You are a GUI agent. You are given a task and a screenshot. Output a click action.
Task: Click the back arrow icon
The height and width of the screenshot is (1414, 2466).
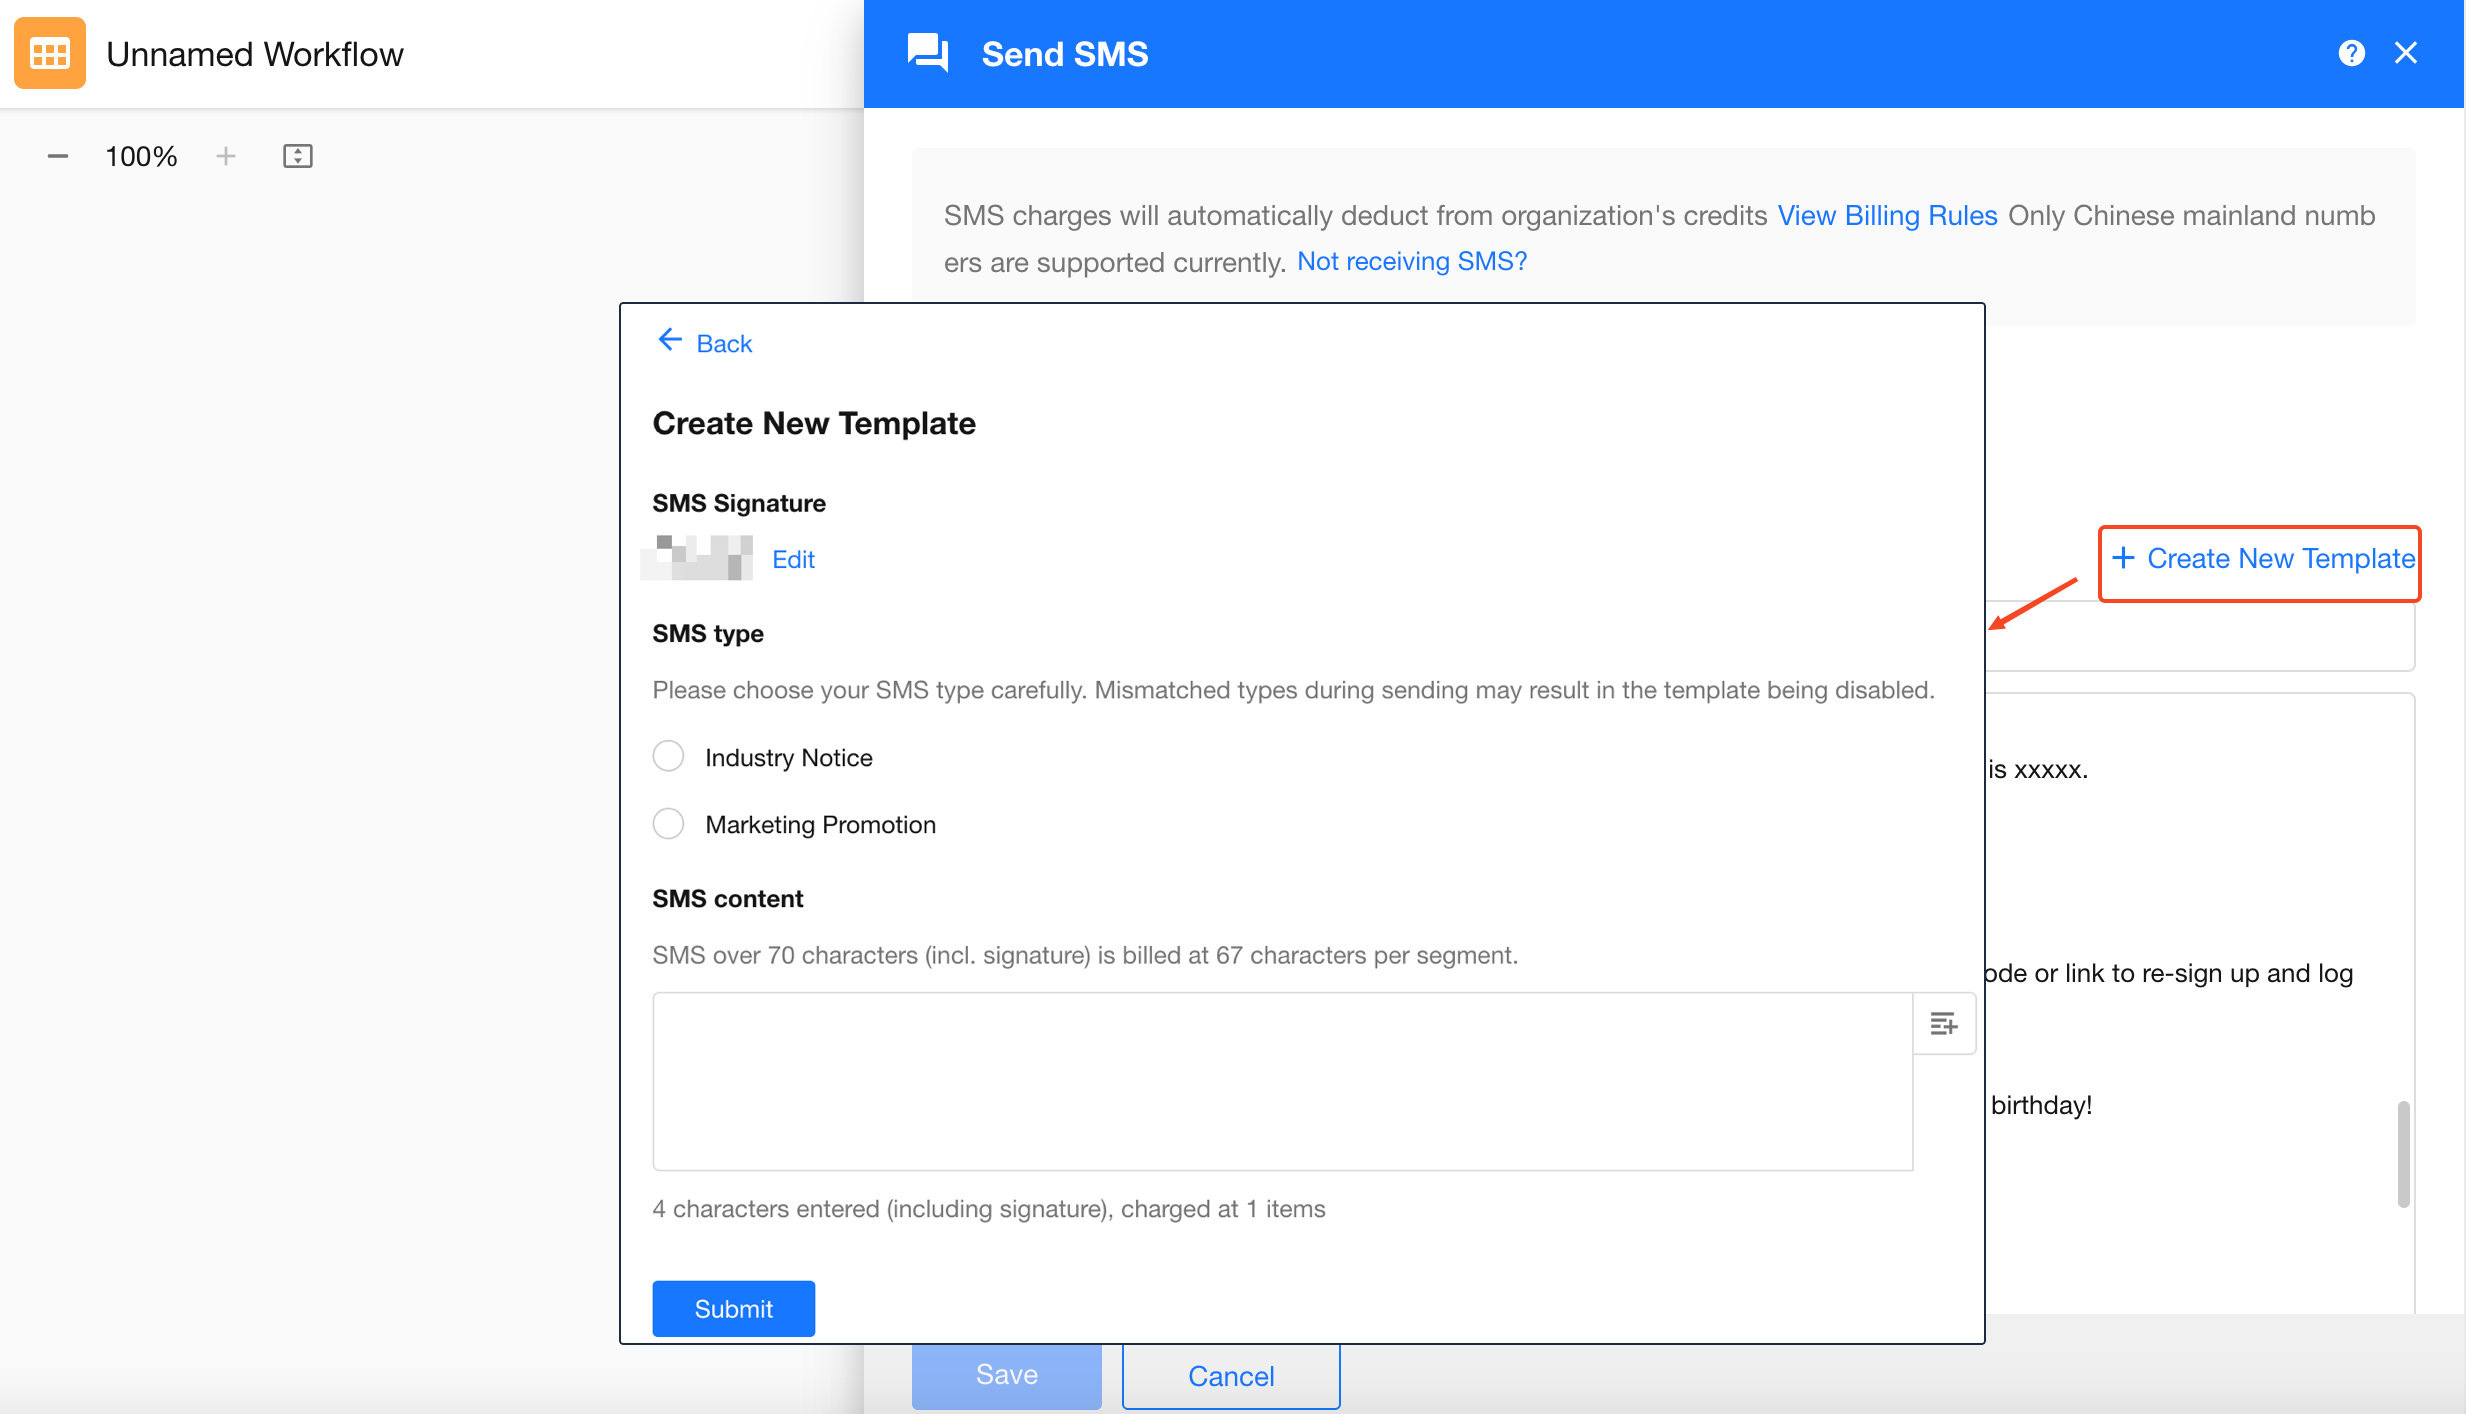[669, 341]
